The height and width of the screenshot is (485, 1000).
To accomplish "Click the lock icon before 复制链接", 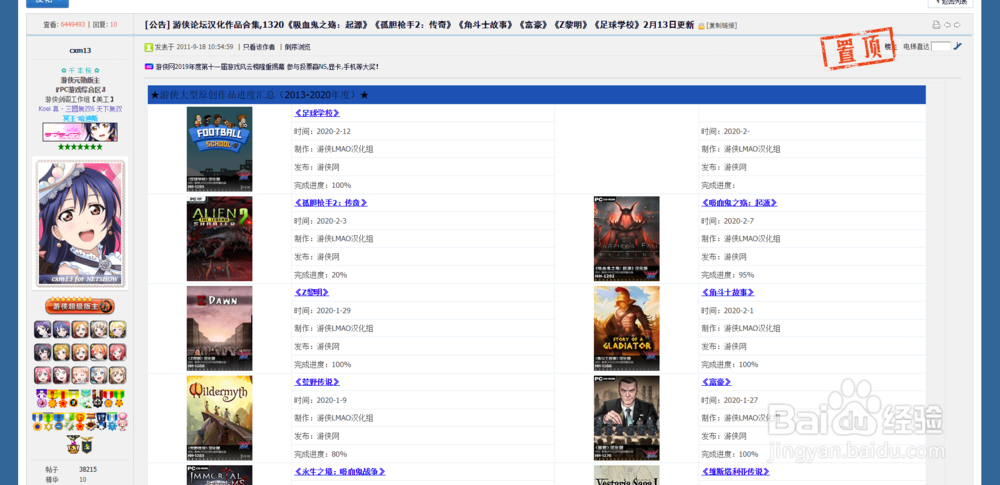I will pos(701,26).
